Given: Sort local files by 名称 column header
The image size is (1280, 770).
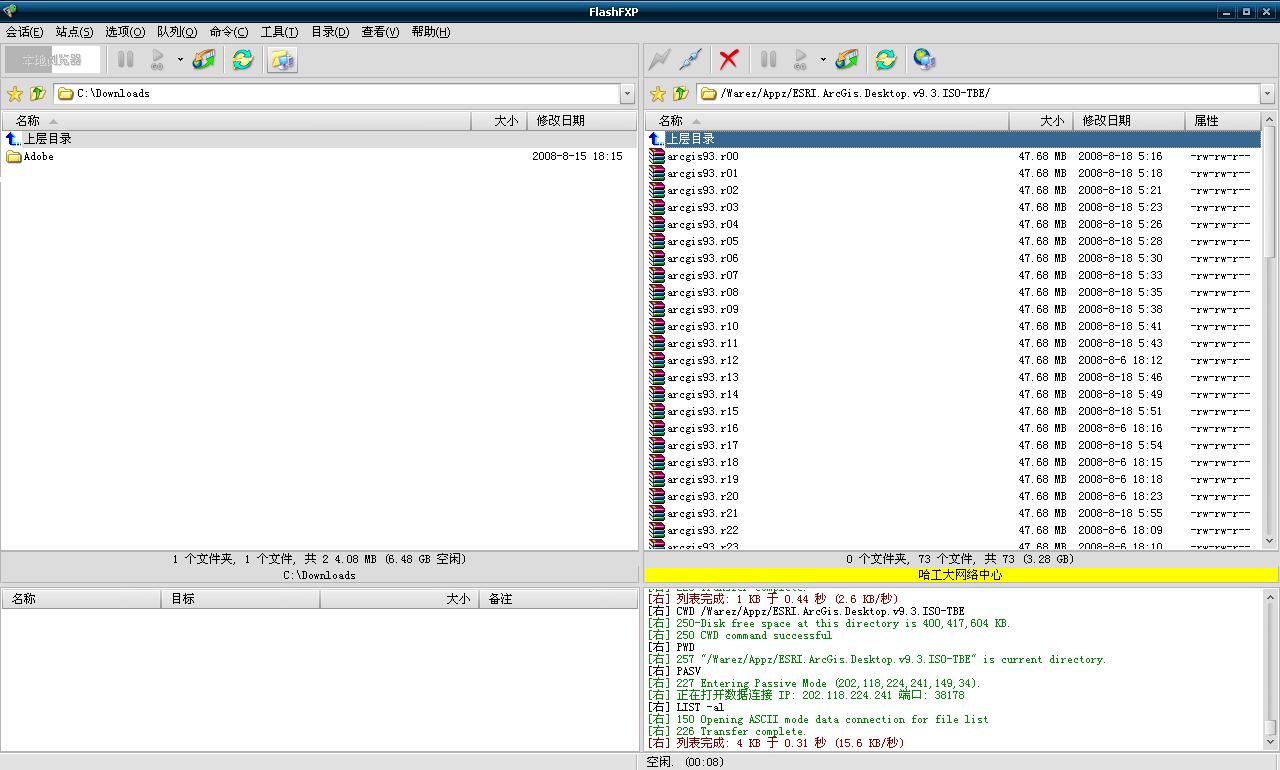Looking at the screenshot, I should pyautogui.click(x=237, y=121).
